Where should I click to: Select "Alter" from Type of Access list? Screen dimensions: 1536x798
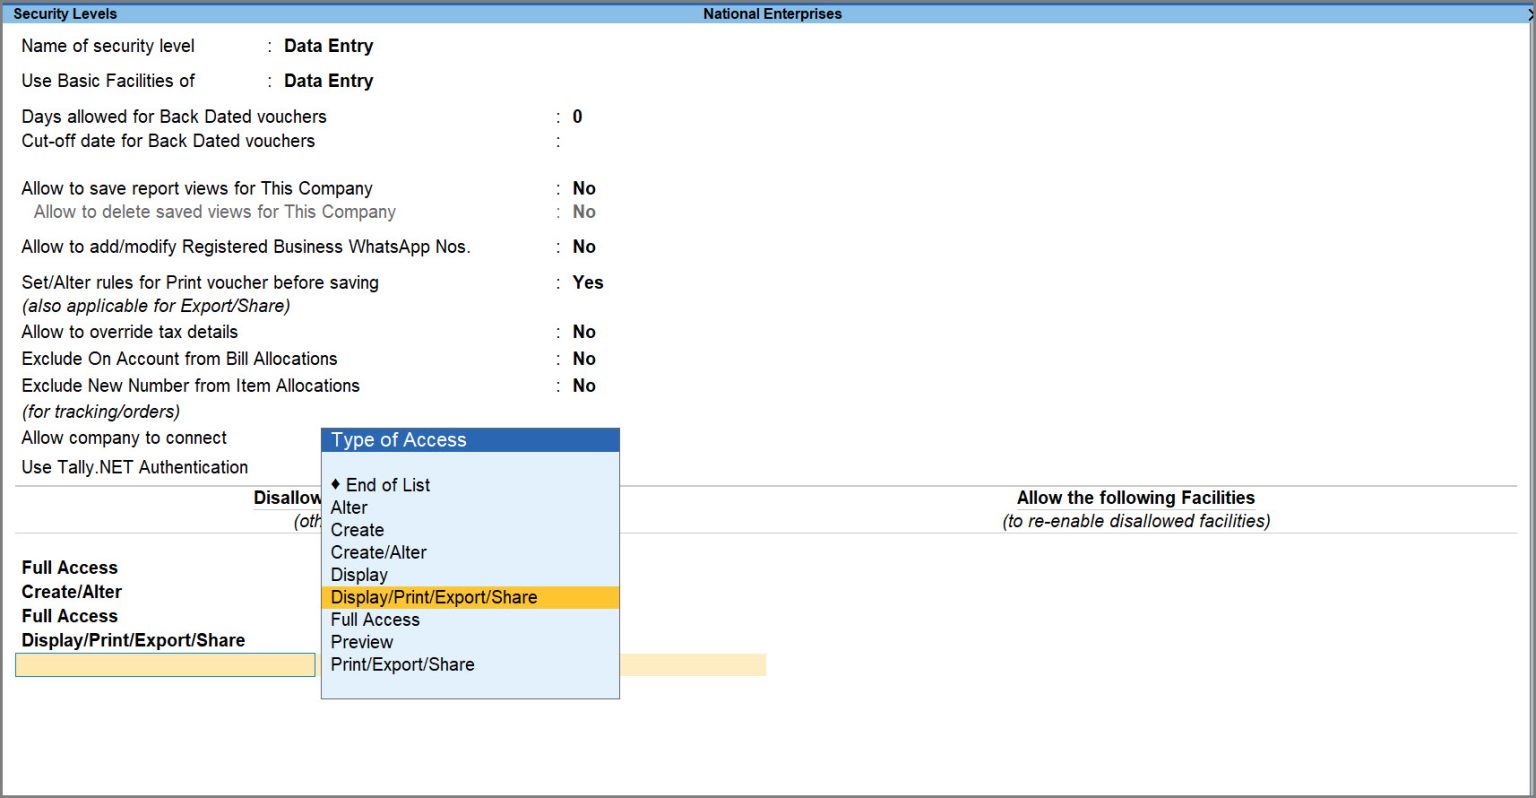349,507
